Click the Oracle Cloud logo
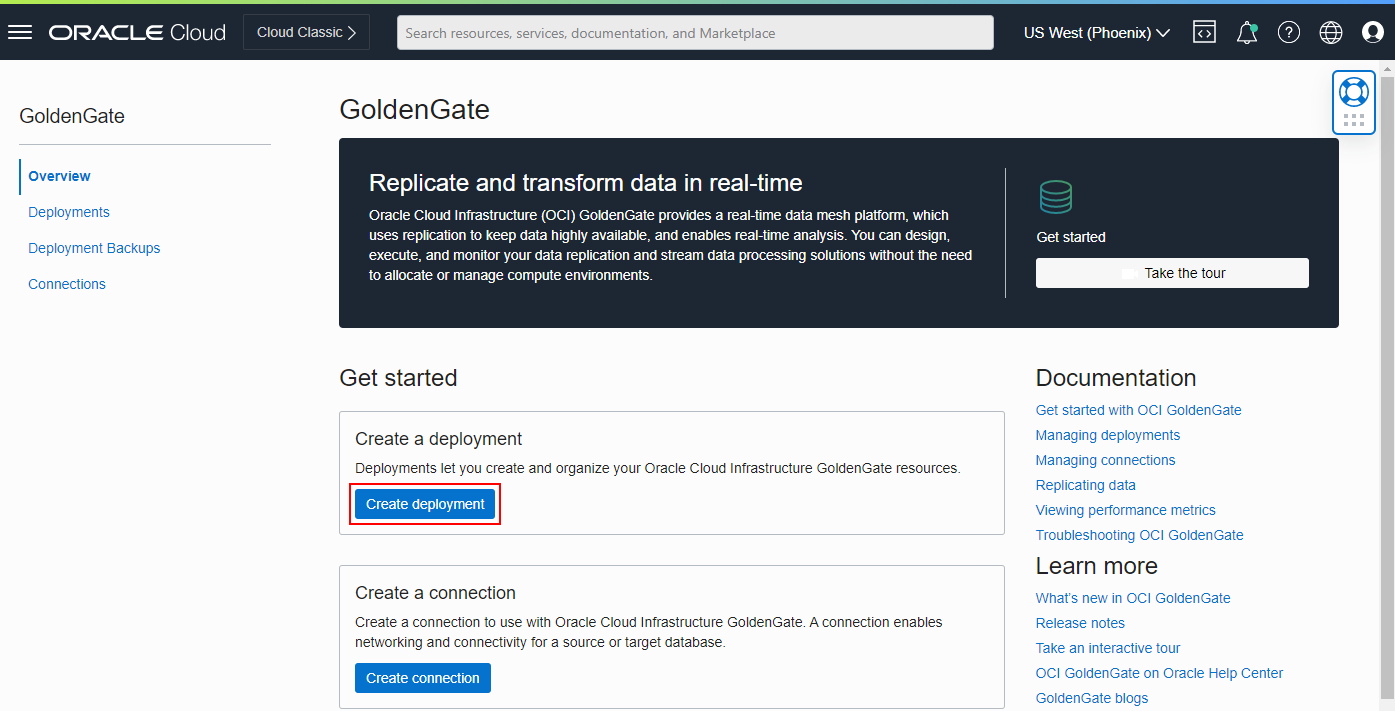1395x711 pixels. click(136, 31)
